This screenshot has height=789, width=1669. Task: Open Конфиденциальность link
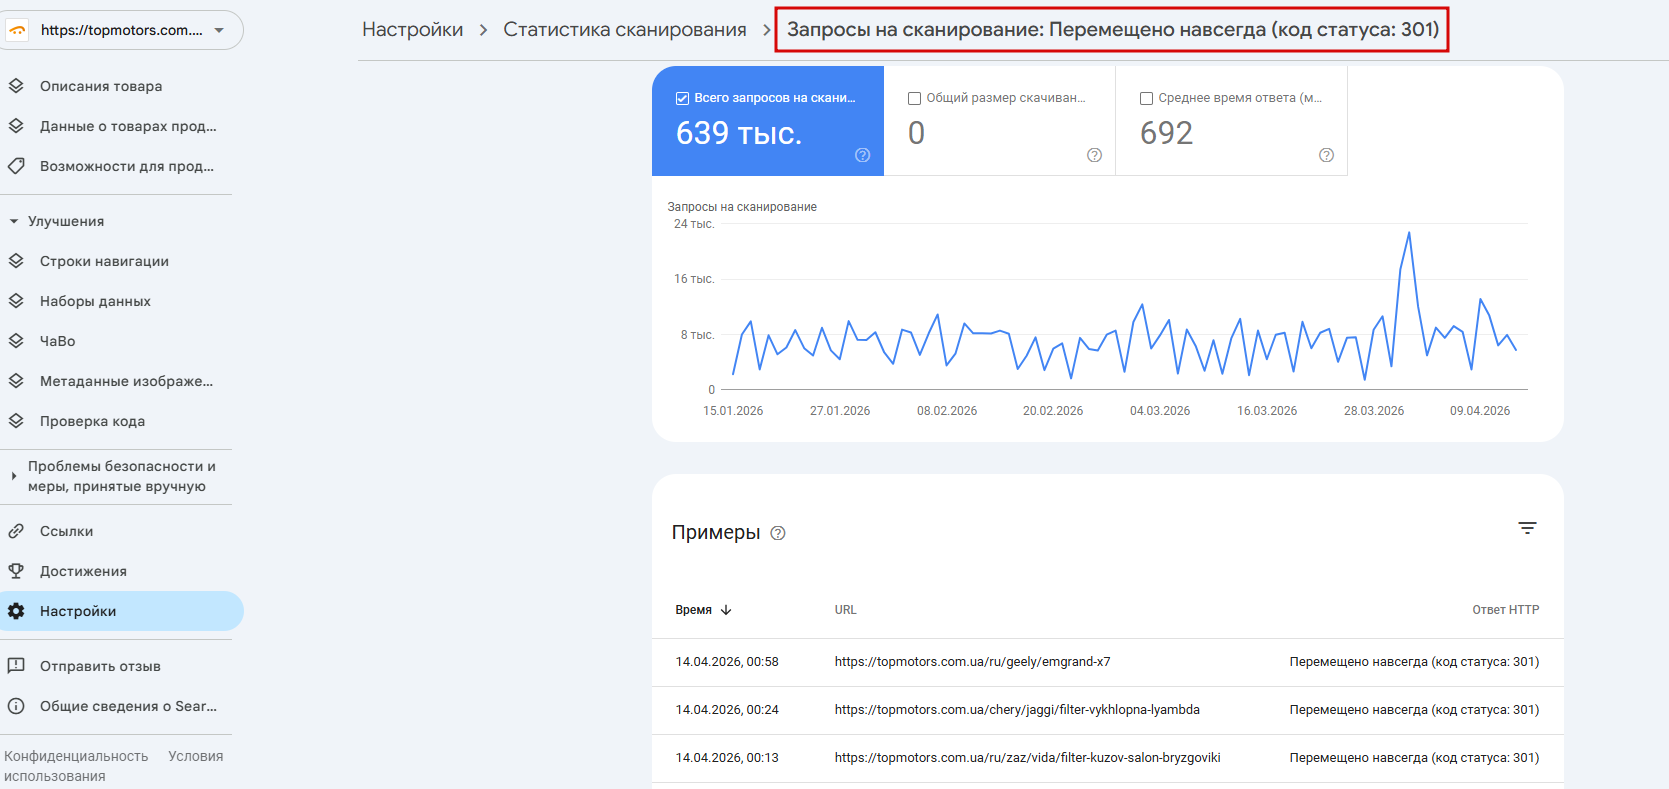[76, 756]
